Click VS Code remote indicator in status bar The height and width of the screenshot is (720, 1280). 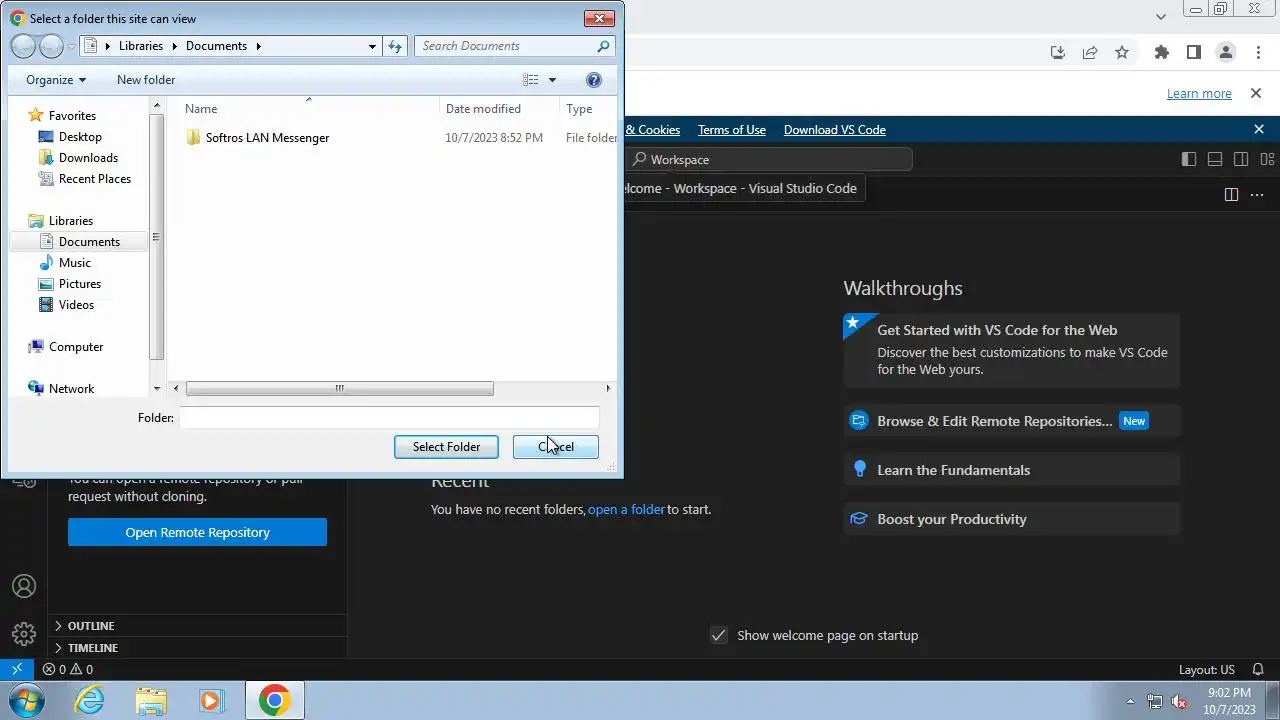(16, 669)
